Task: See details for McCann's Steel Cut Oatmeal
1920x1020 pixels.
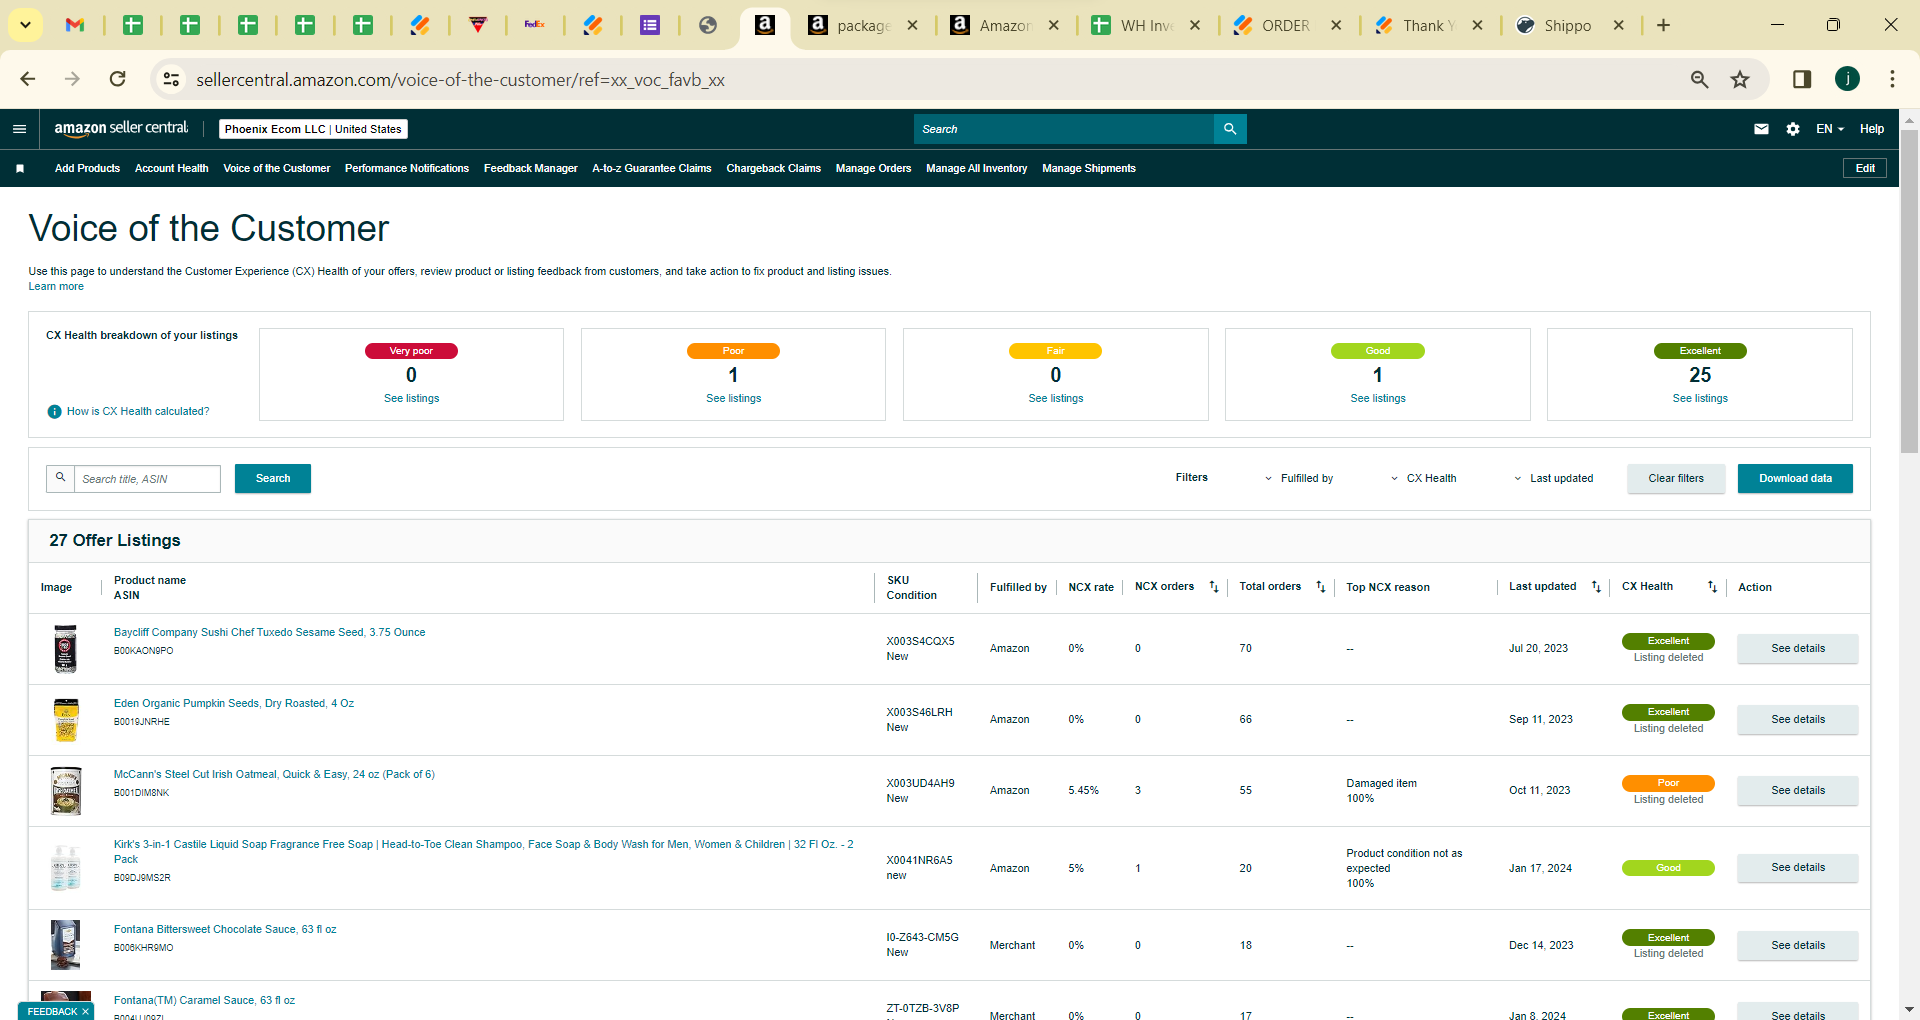Action: point(1798,791)
